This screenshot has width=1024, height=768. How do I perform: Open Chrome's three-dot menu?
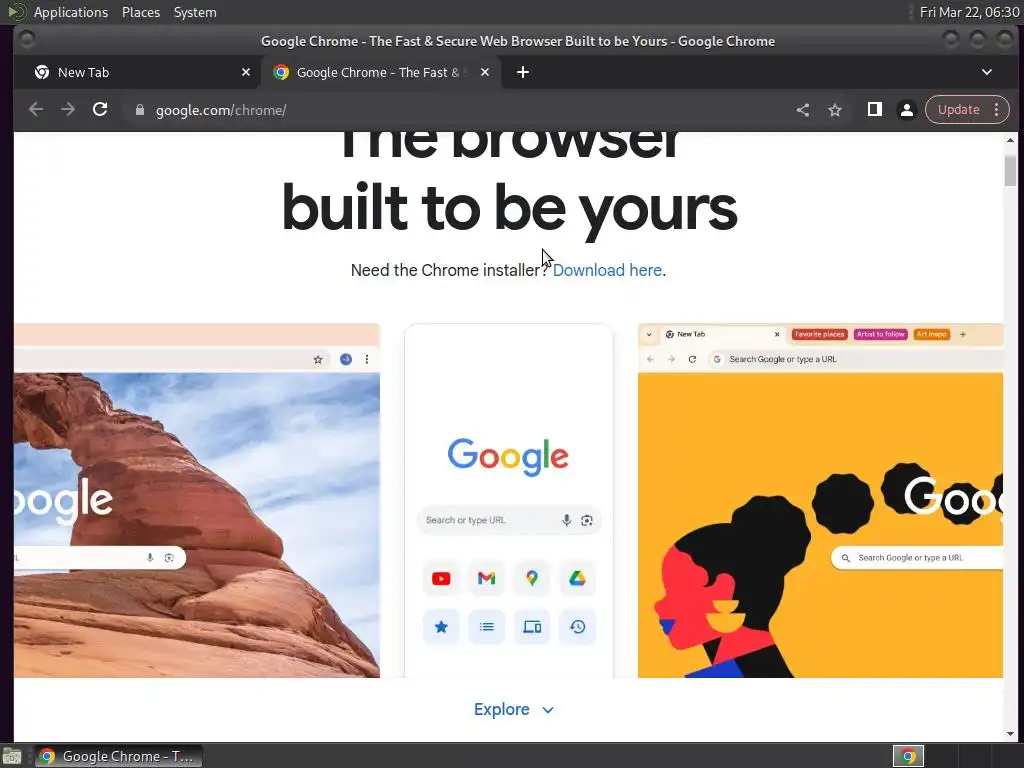[997, 110]
